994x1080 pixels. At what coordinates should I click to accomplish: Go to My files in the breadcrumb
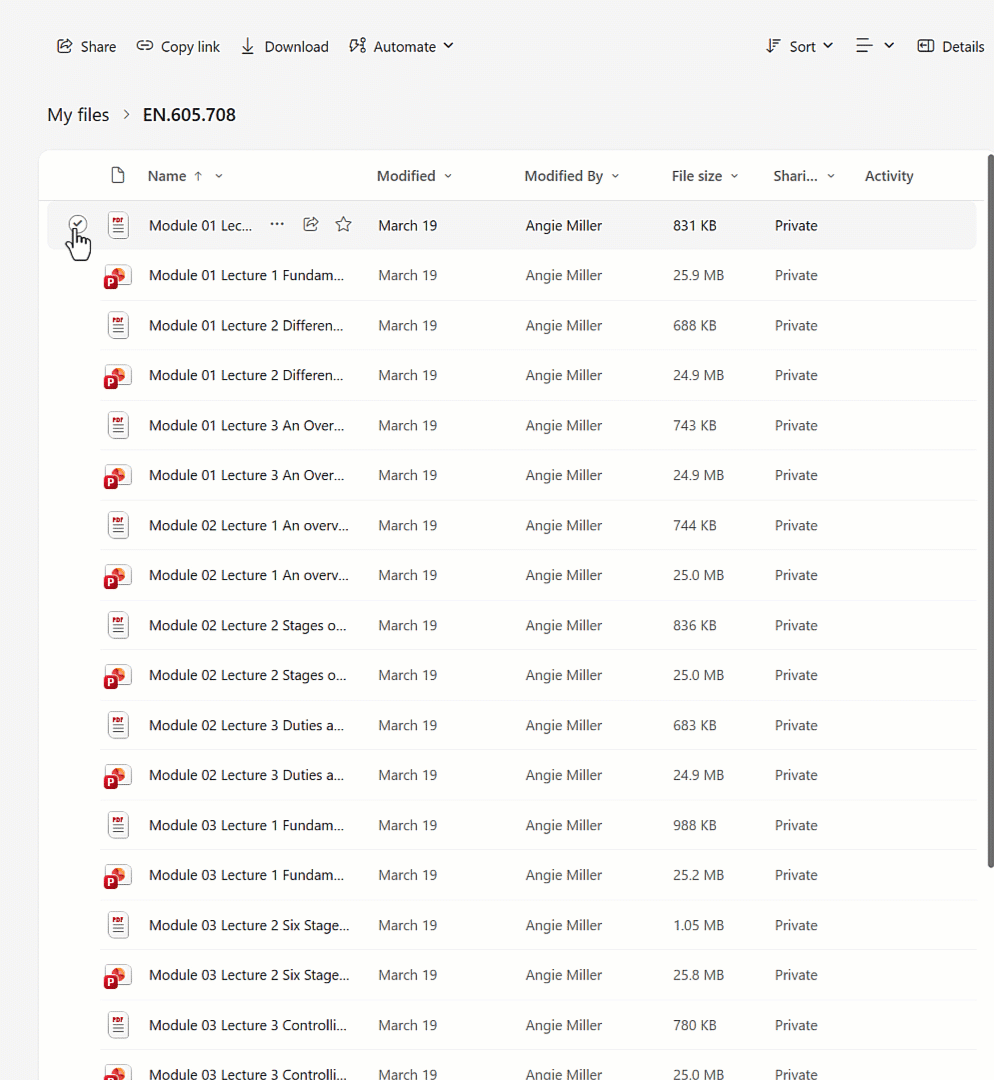[x=78, y=114]
